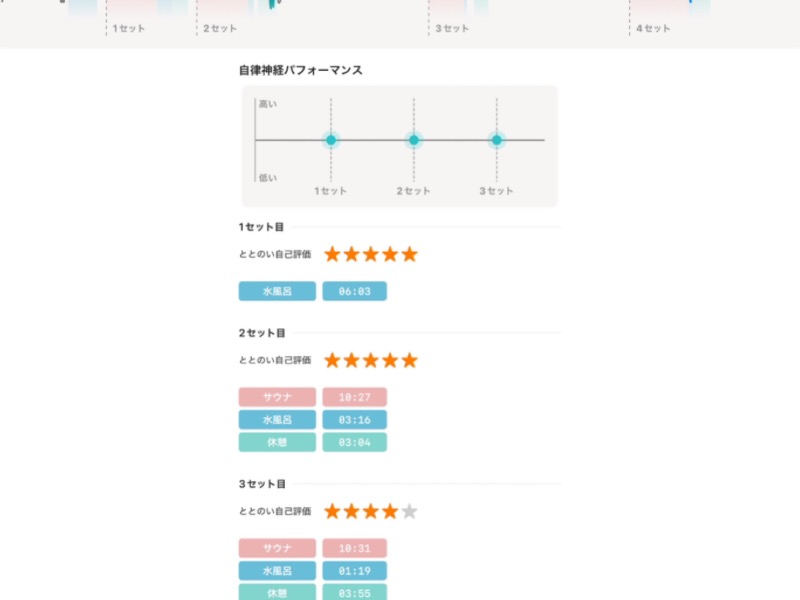Click the third star in 2セット目 rating

[x=371, y=360]
